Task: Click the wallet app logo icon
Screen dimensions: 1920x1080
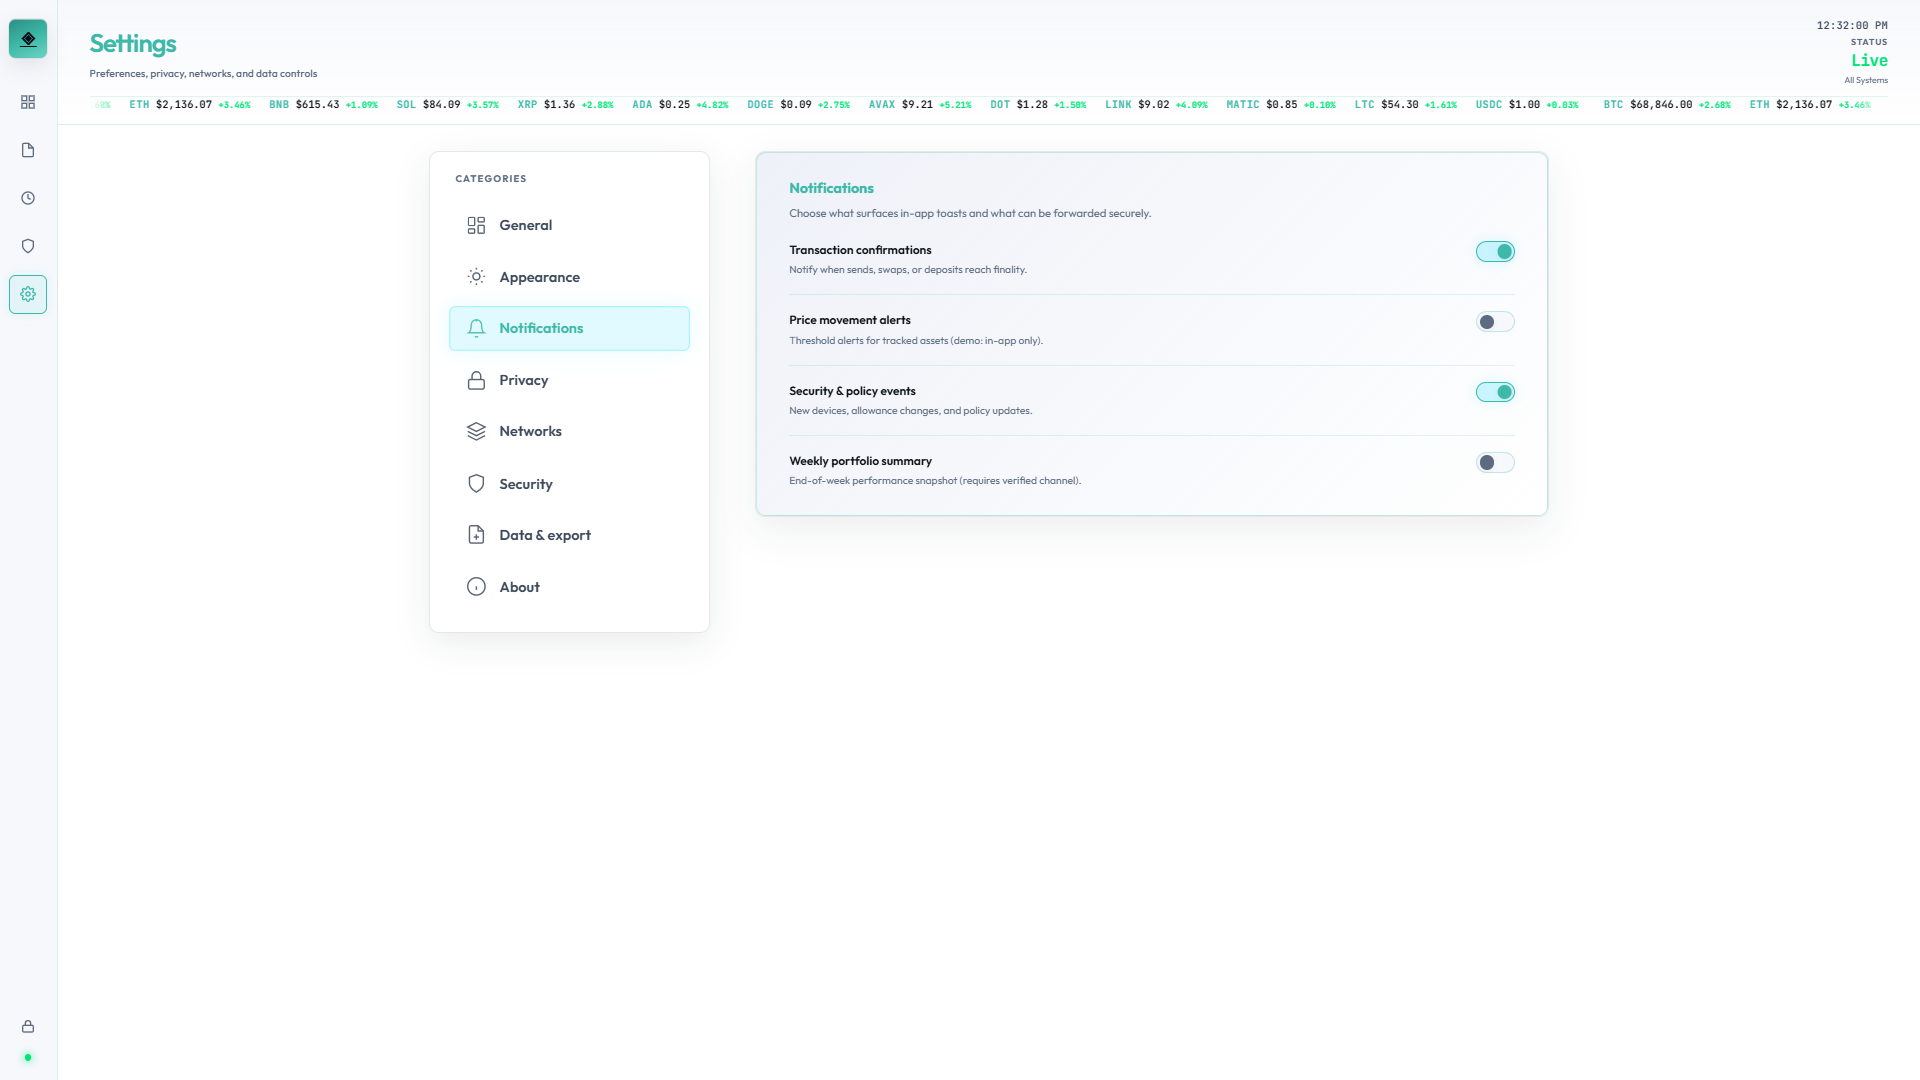Action: (28, 39)
